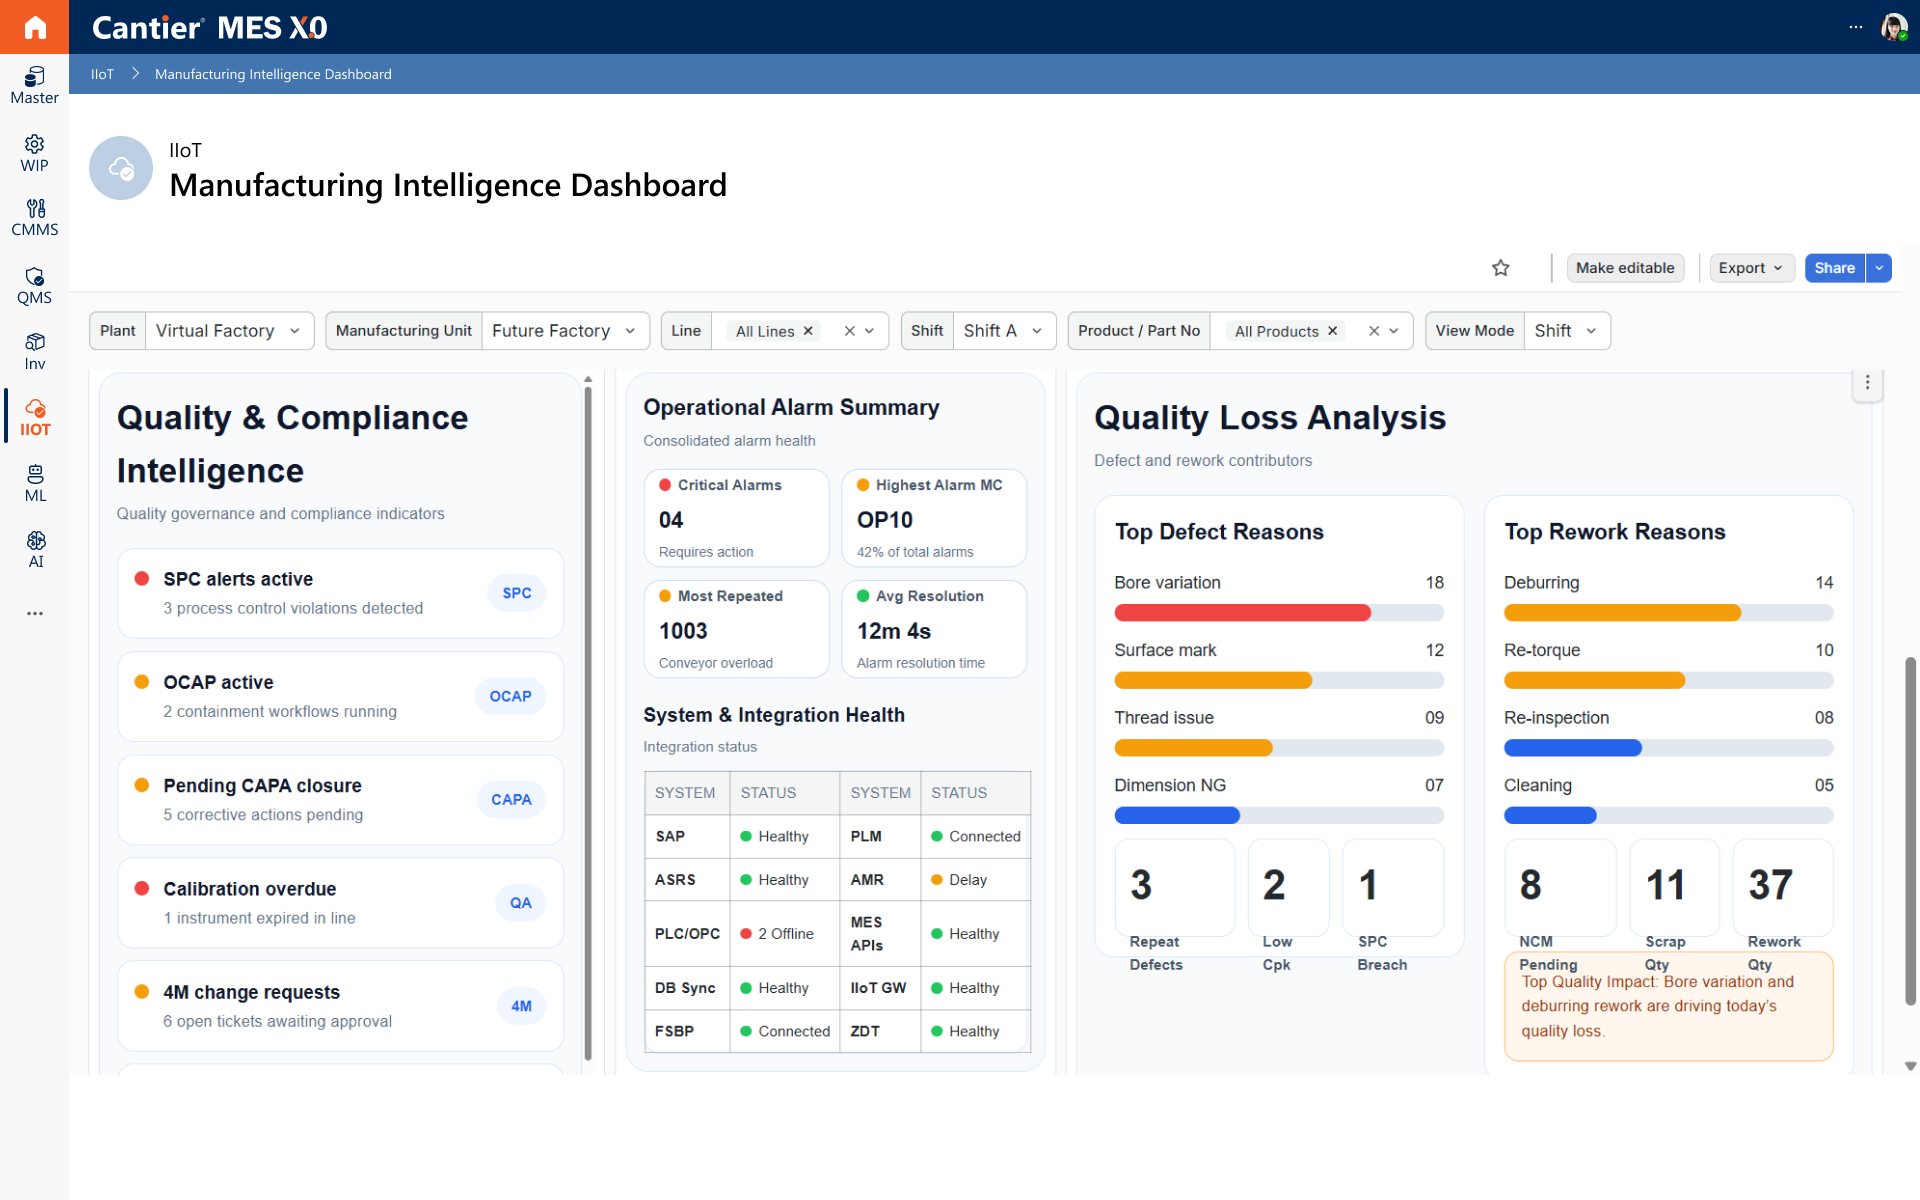Open the CMMS module in sidebar
Viewport: 1920px width, 1200px height.
point(34,218)
